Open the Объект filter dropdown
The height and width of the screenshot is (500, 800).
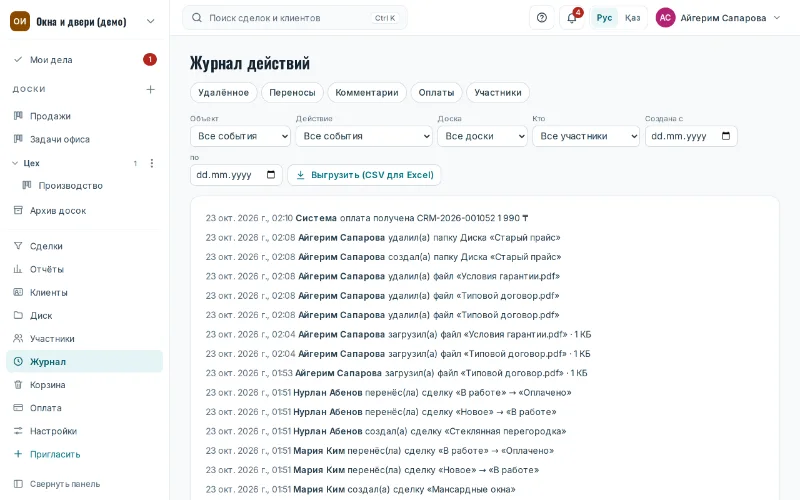pyautogui.click(x=240, y=136)
